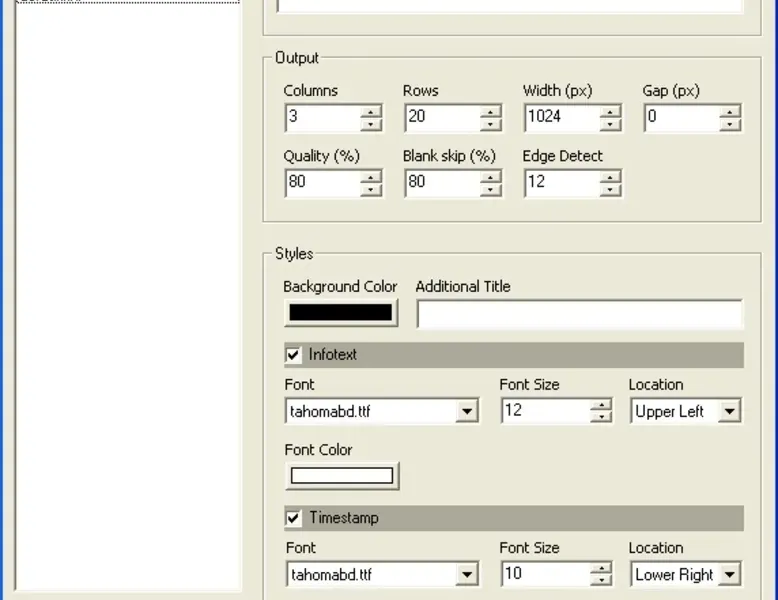
Task: Decrease the Blank skip (%) value
Action: 490,190
